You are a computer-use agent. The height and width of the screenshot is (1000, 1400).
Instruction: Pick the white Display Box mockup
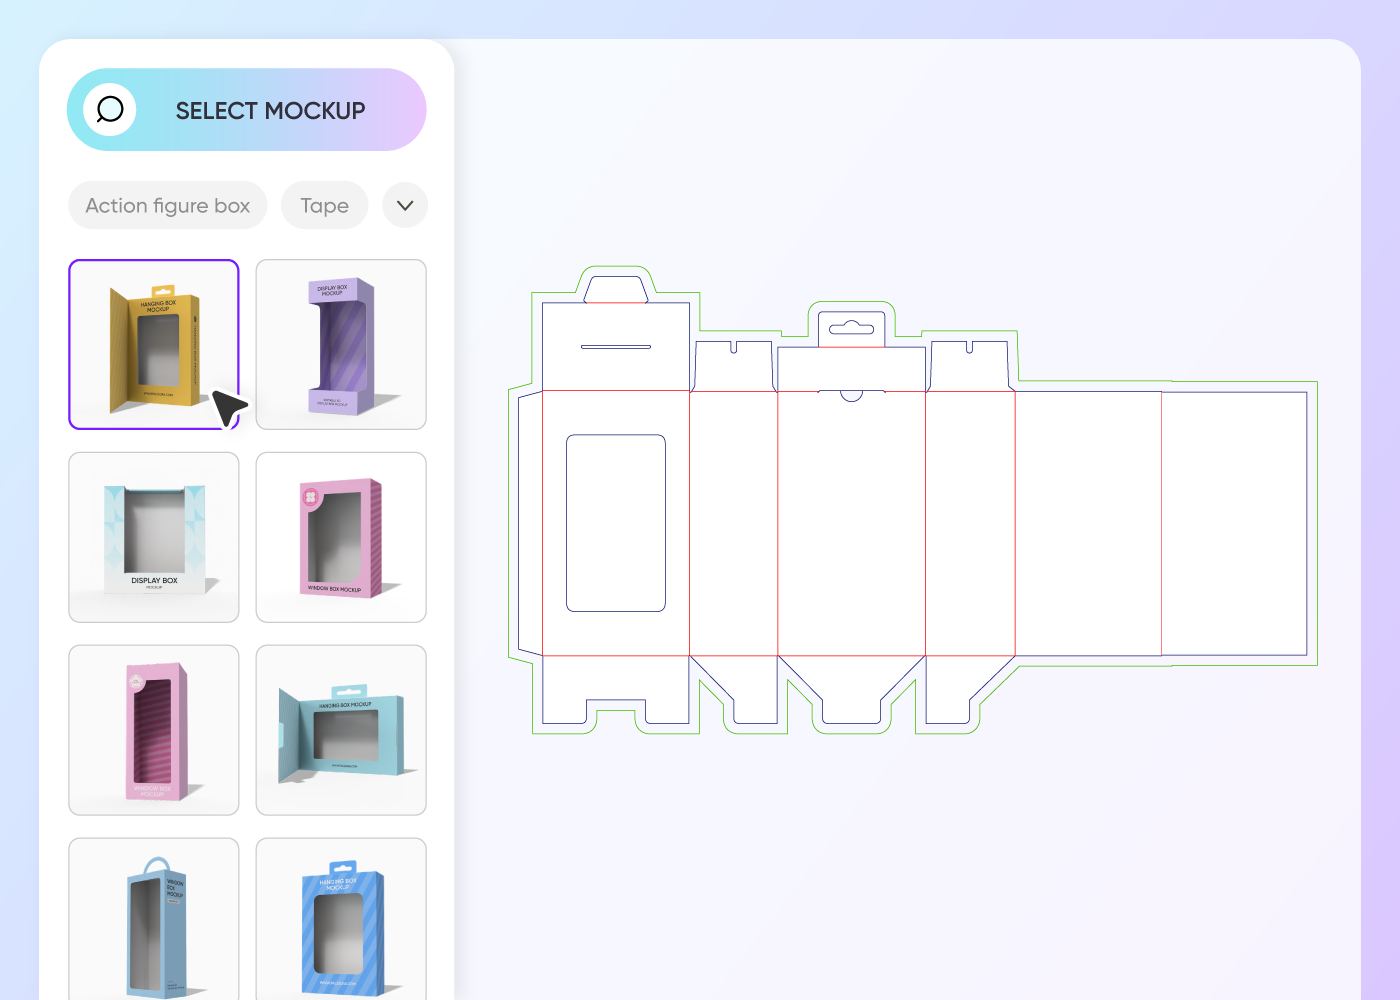coord(153,536)
